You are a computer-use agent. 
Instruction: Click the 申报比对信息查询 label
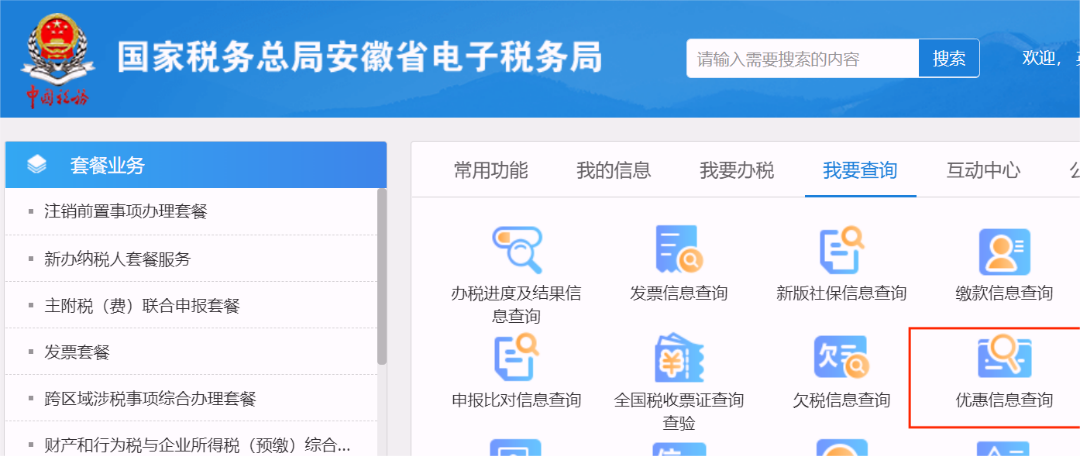click(517, 400)
